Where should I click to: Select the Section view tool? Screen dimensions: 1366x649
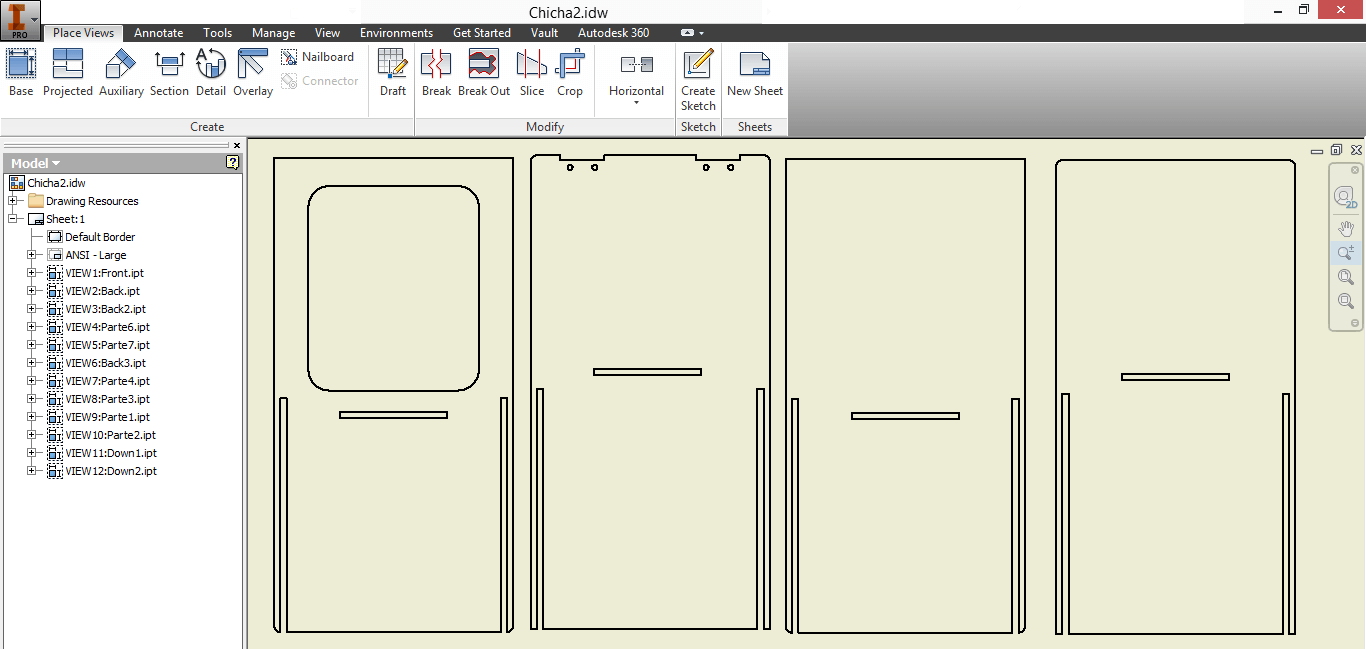point(169,73)
